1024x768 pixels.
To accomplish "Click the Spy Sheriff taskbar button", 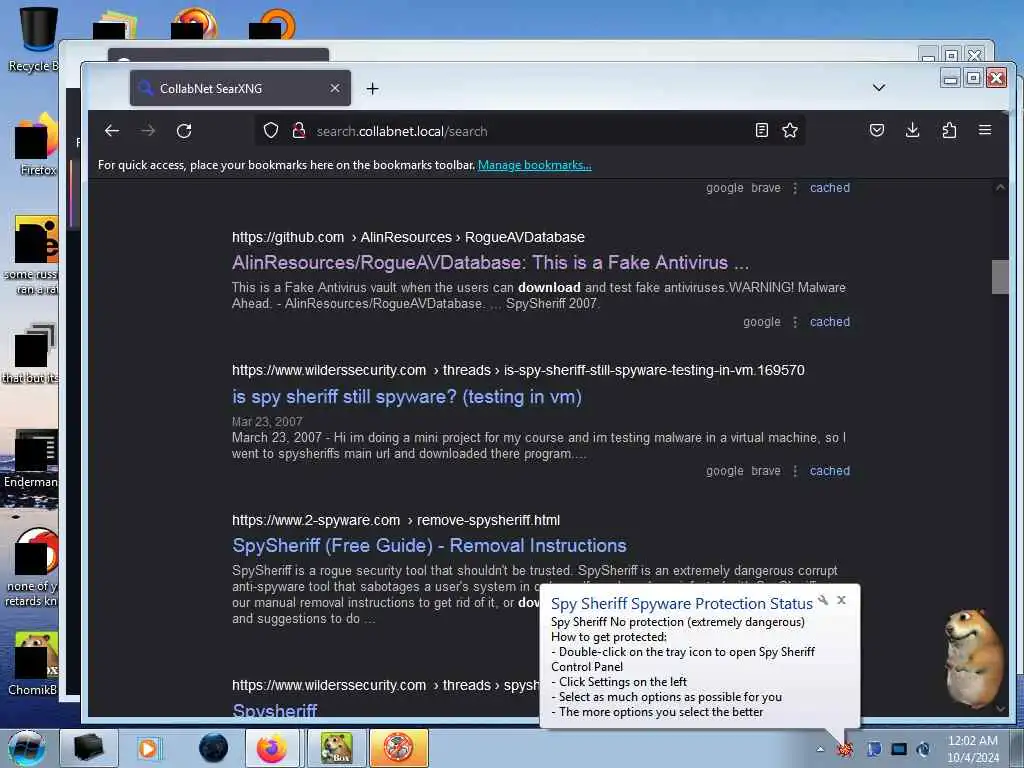I will click(399, 748).
